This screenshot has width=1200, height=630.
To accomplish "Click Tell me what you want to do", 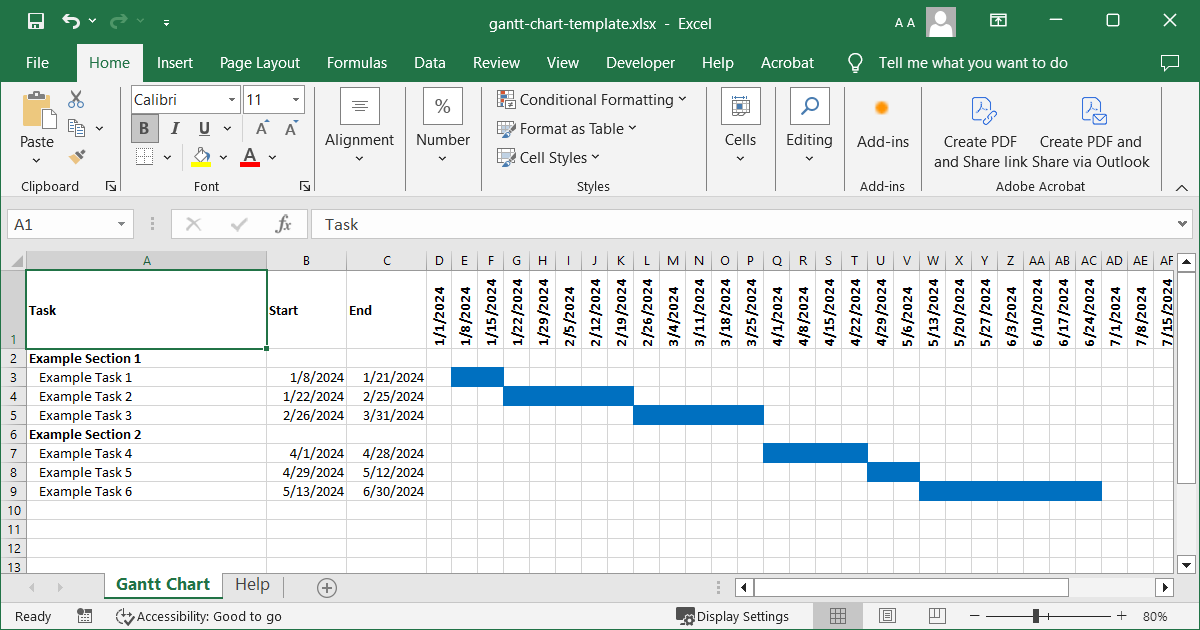I will [973, 62].
